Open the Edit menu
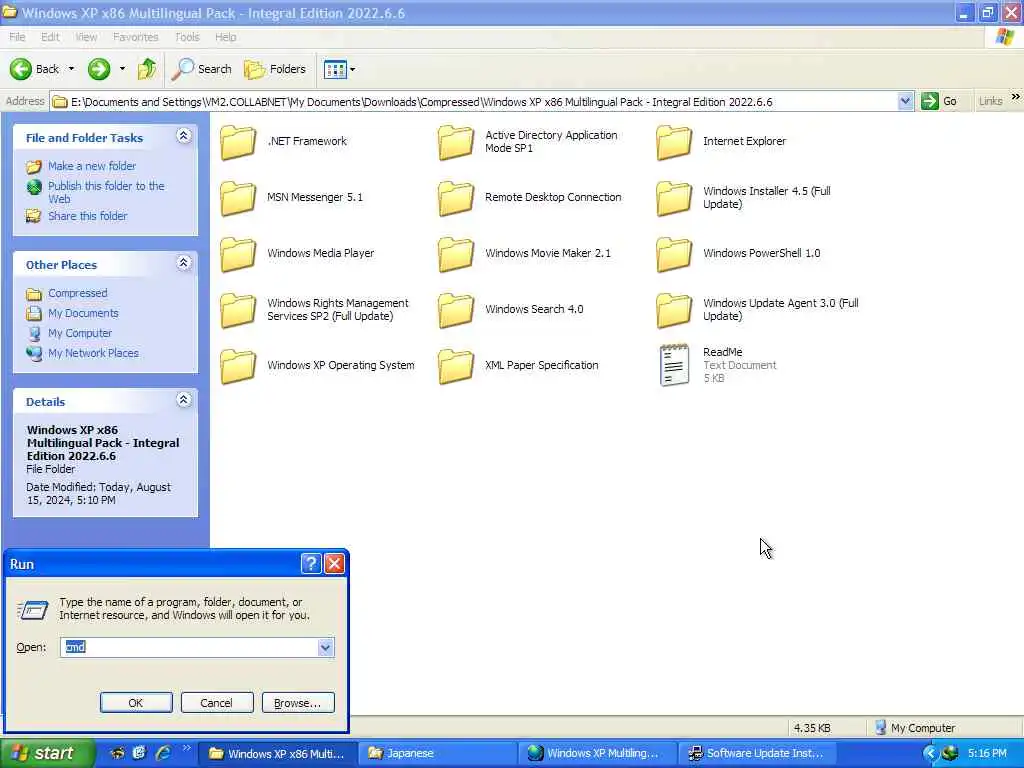The height and width of the screenshot is (768, 1024). click(x=50, y=37)
